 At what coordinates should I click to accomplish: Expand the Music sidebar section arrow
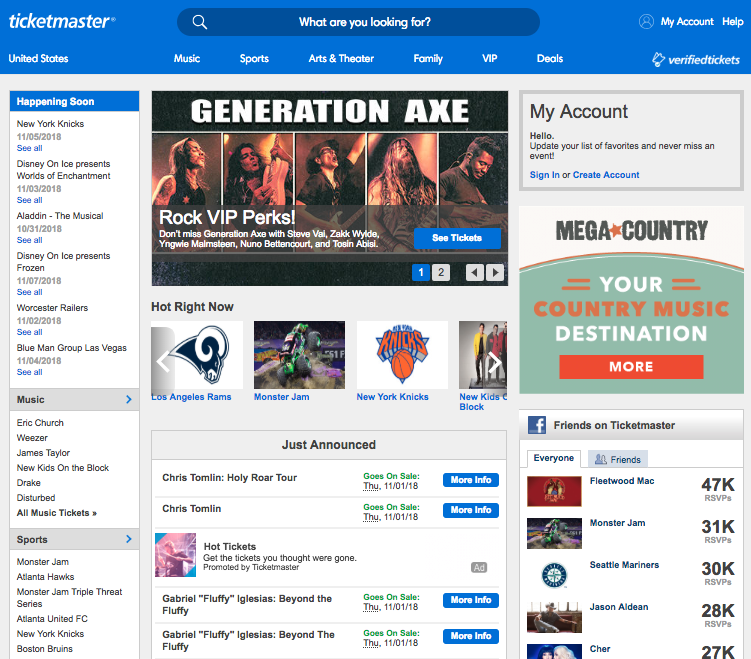pos(128,399)
